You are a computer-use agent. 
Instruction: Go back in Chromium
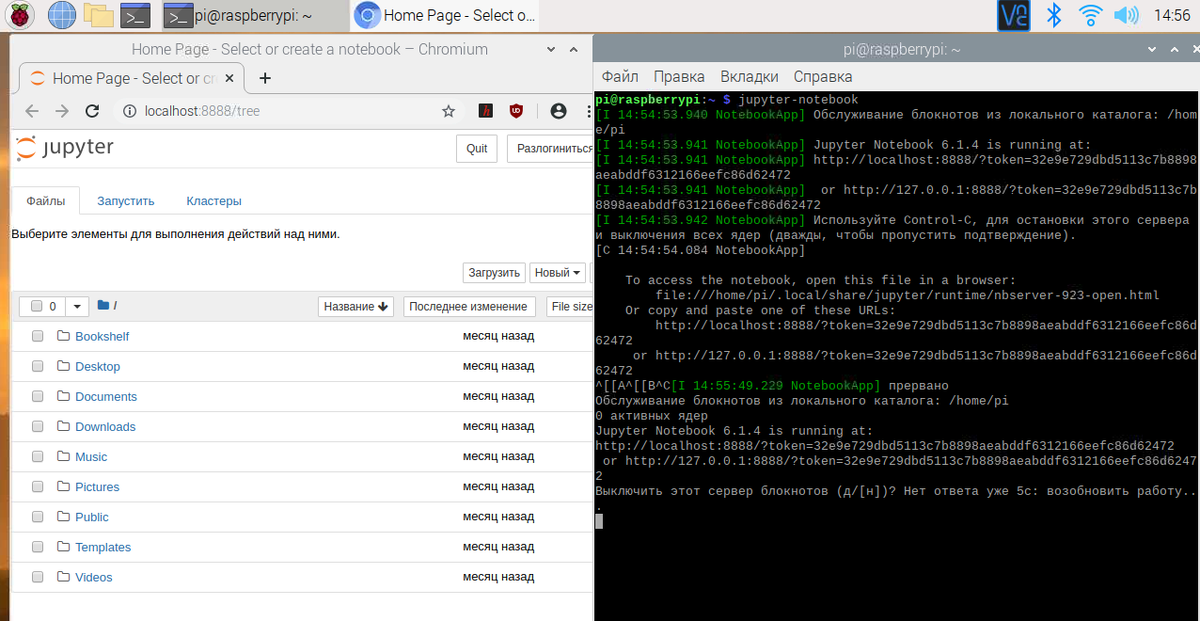(x=32, y=111)
